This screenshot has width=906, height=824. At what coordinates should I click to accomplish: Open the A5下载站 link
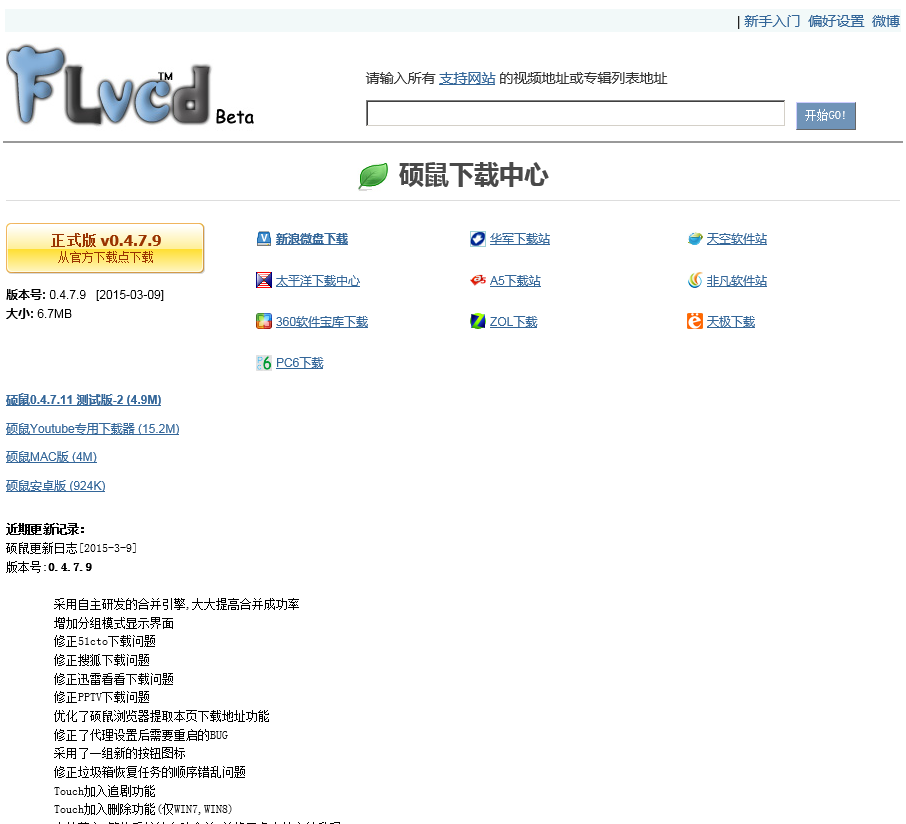coord(515,281)
